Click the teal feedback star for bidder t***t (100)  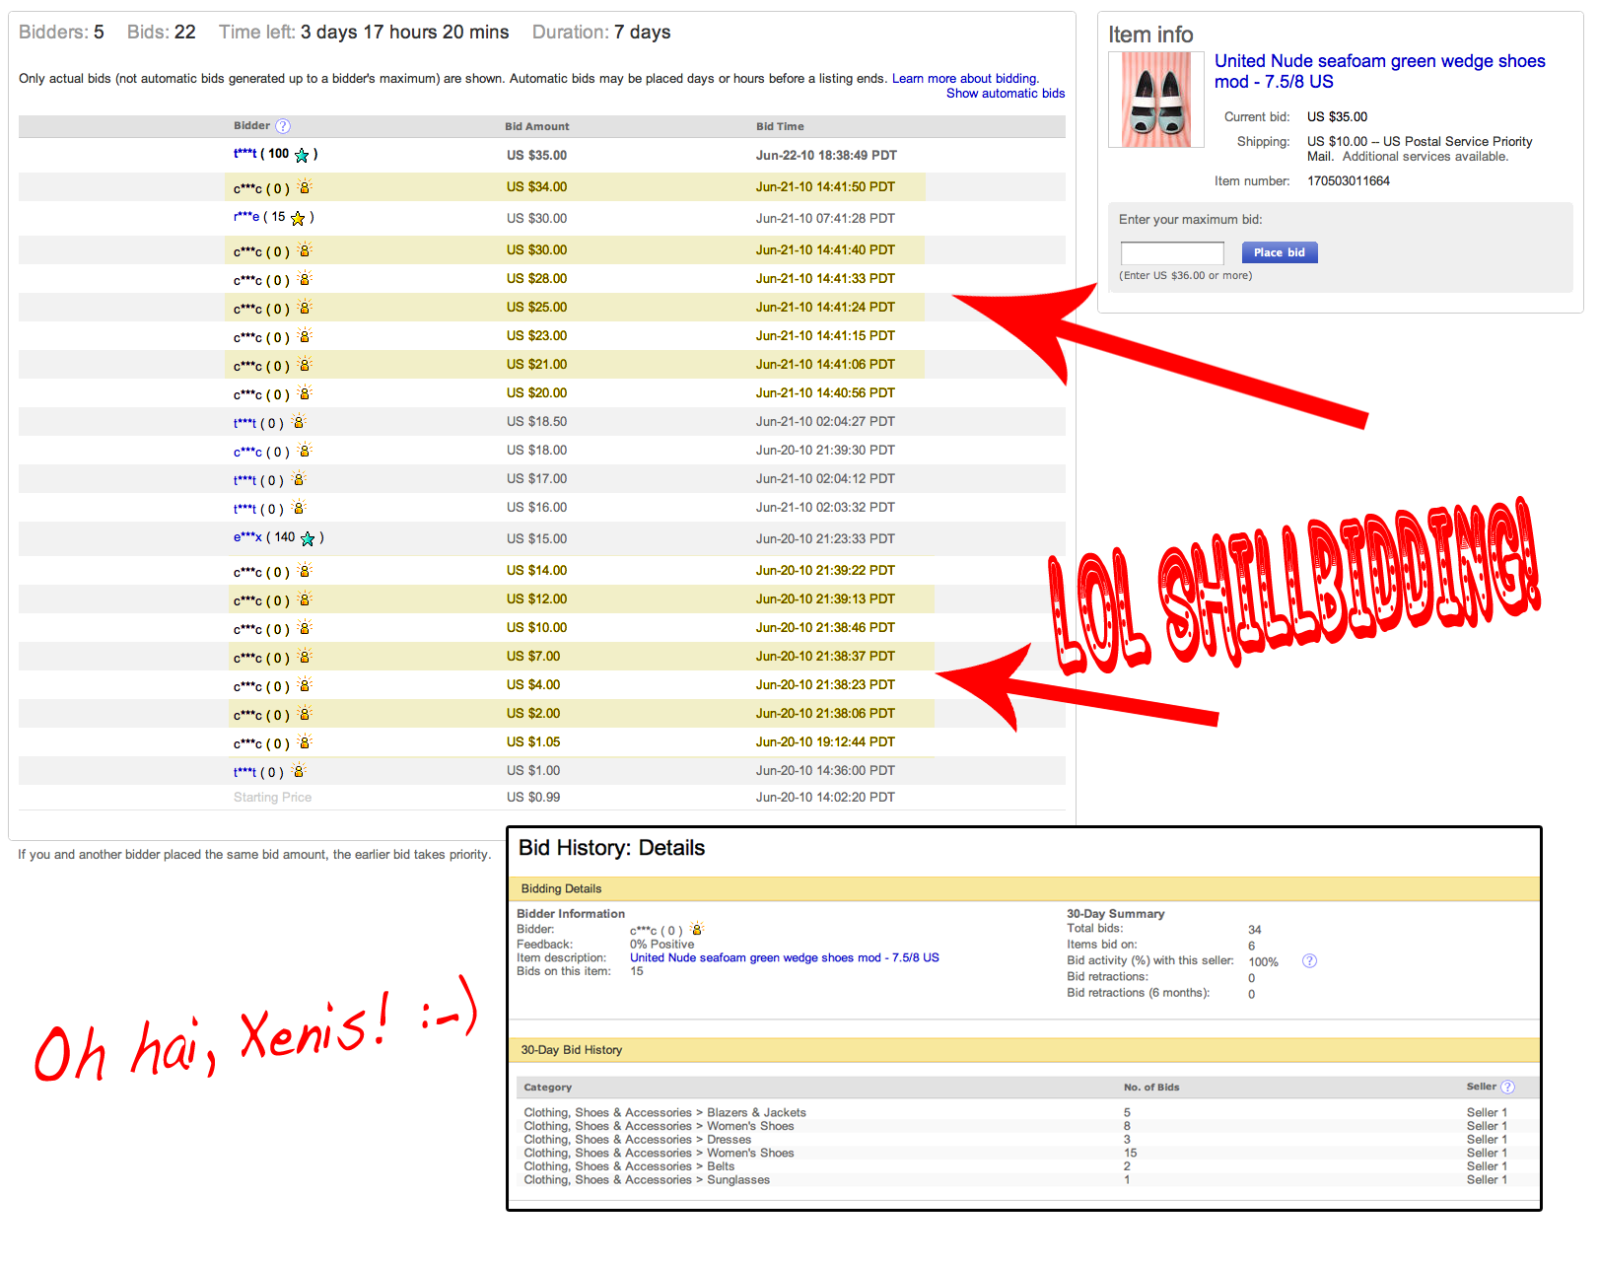pyautogui.click(x=302, y=155)
